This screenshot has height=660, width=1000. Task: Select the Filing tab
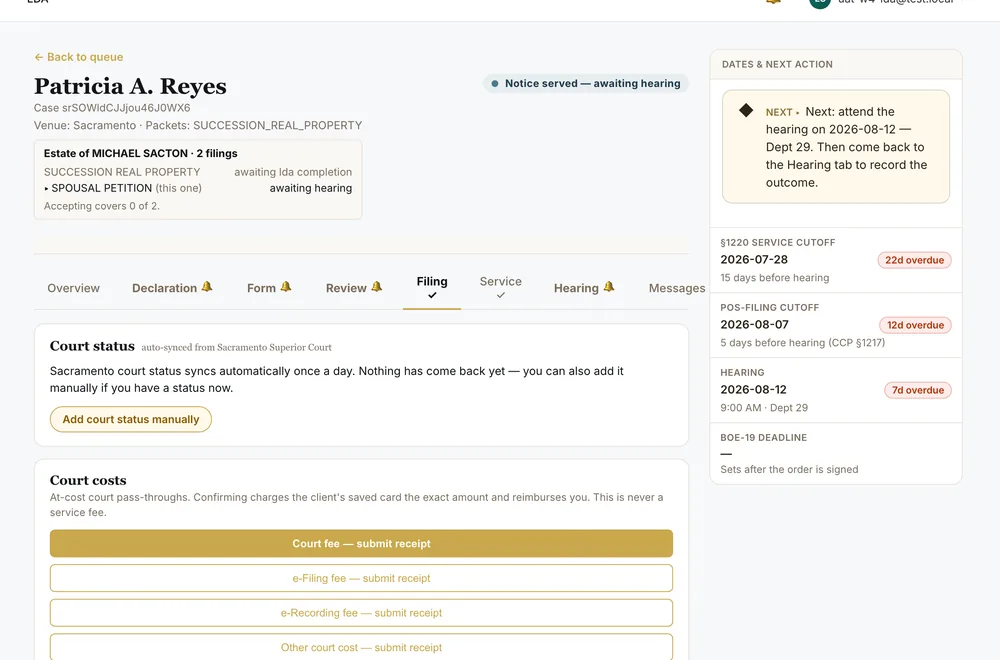click(432, 287)
